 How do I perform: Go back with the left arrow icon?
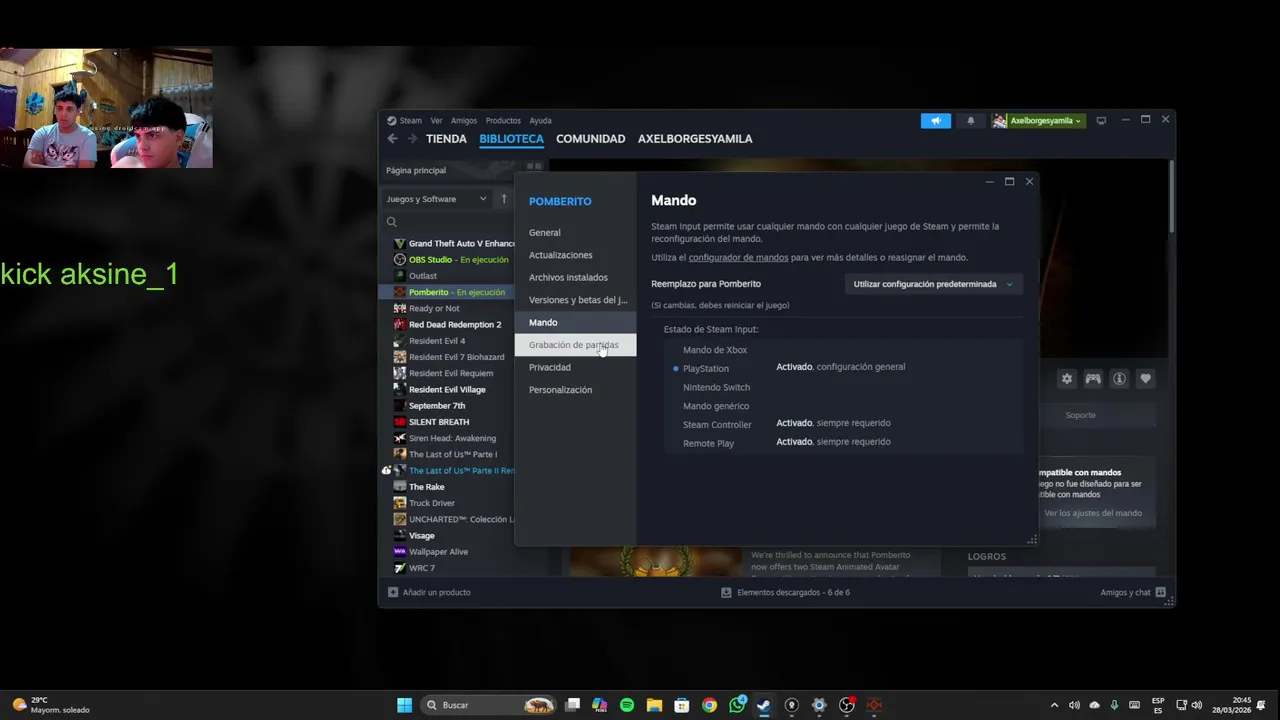pyautogui.click(x=392, y=139)
